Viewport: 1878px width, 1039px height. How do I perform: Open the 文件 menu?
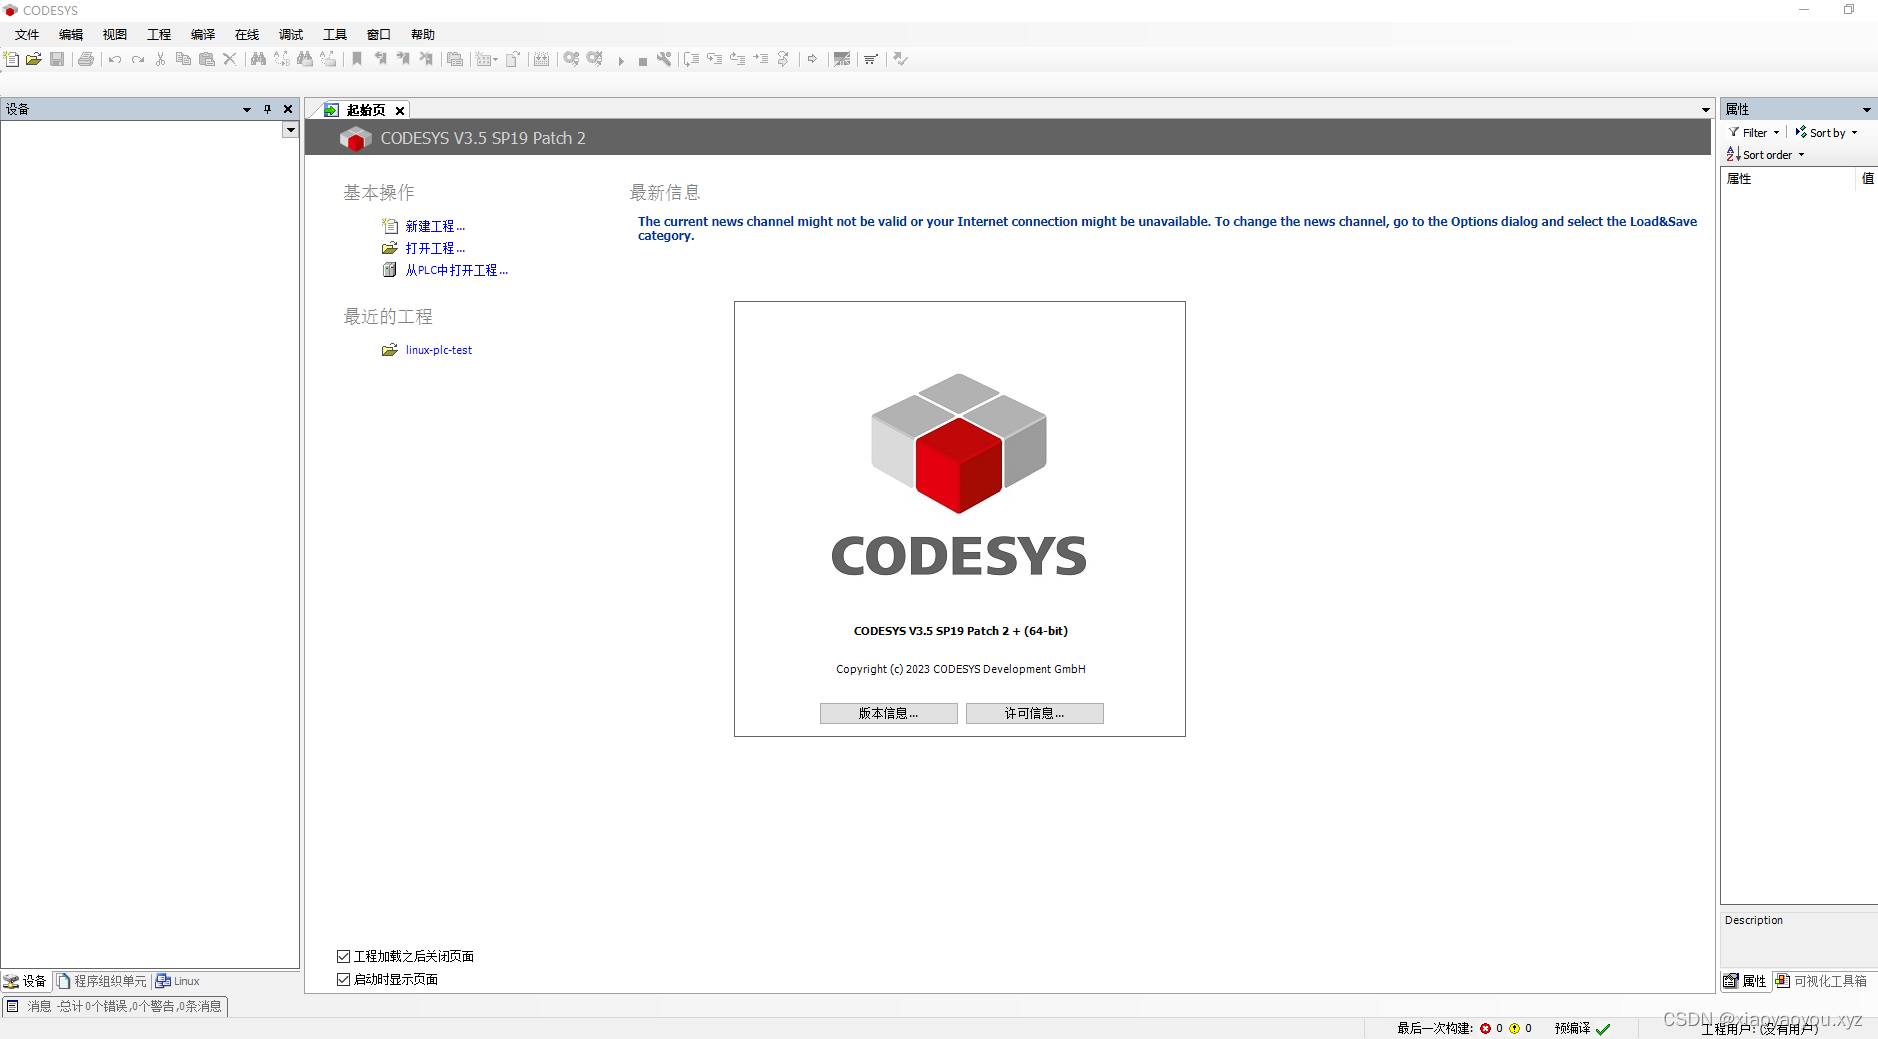pos(27,35)
